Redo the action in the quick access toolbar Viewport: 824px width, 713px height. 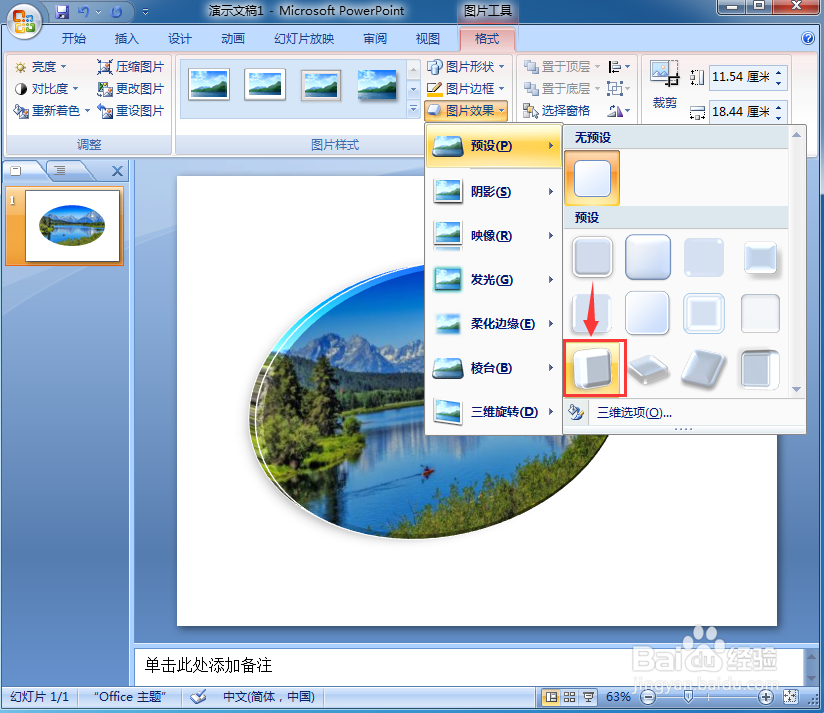tap(117, 11)
